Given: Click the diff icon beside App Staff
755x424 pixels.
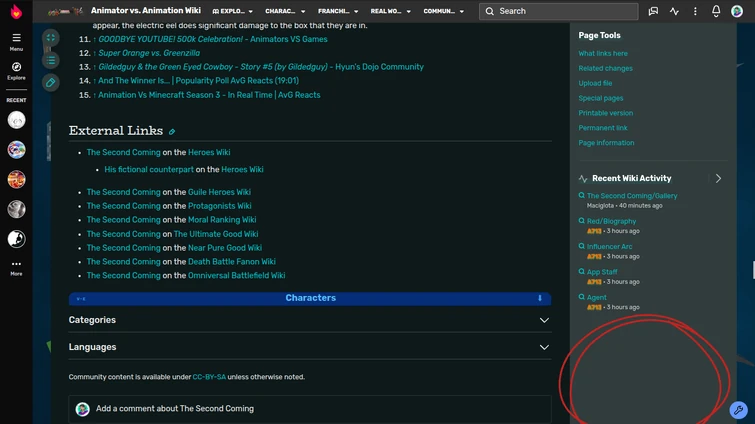Looking at the screenshot, I should click(582, 271).
